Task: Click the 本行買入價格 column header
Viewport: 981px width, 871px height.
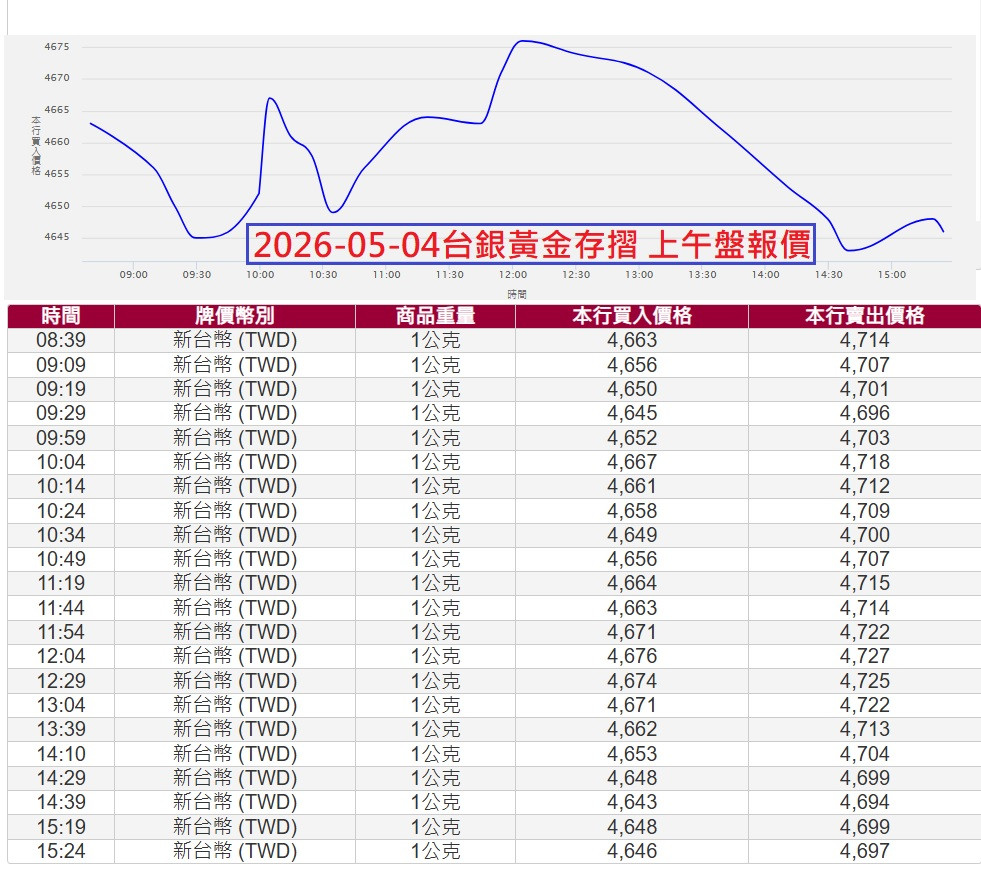Action: 632,316
